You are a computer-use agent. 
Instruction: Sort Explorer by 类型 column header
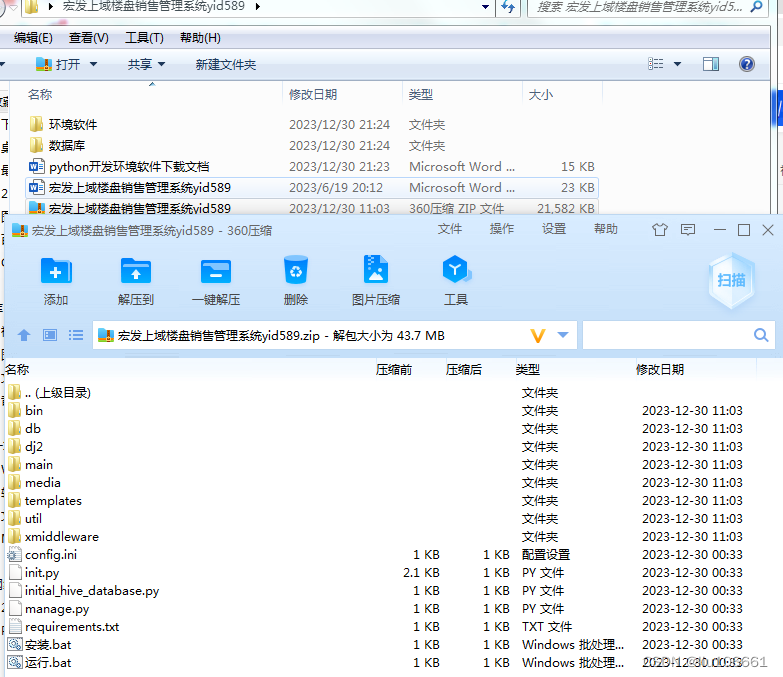[x=421, y=94]
